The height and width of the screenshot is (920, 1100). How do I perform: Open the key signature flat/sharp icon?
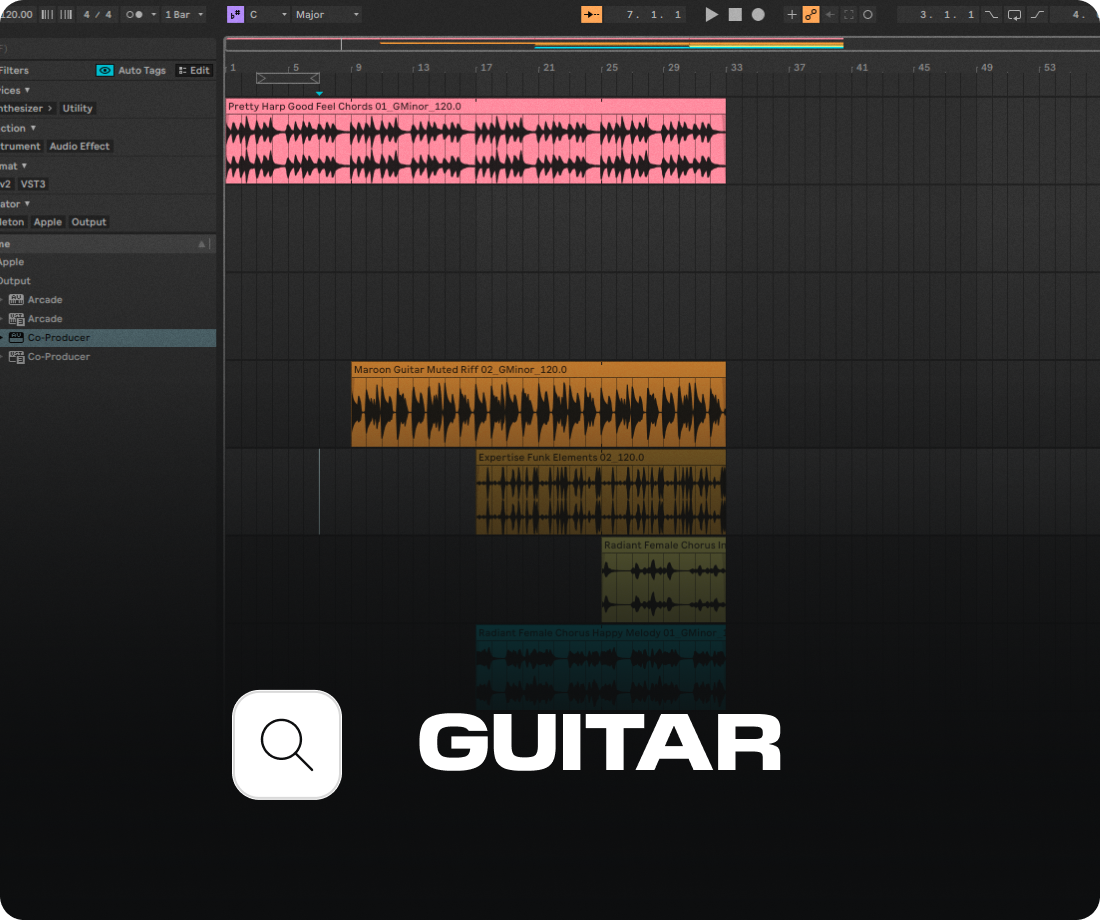click(x=235, y=14)
